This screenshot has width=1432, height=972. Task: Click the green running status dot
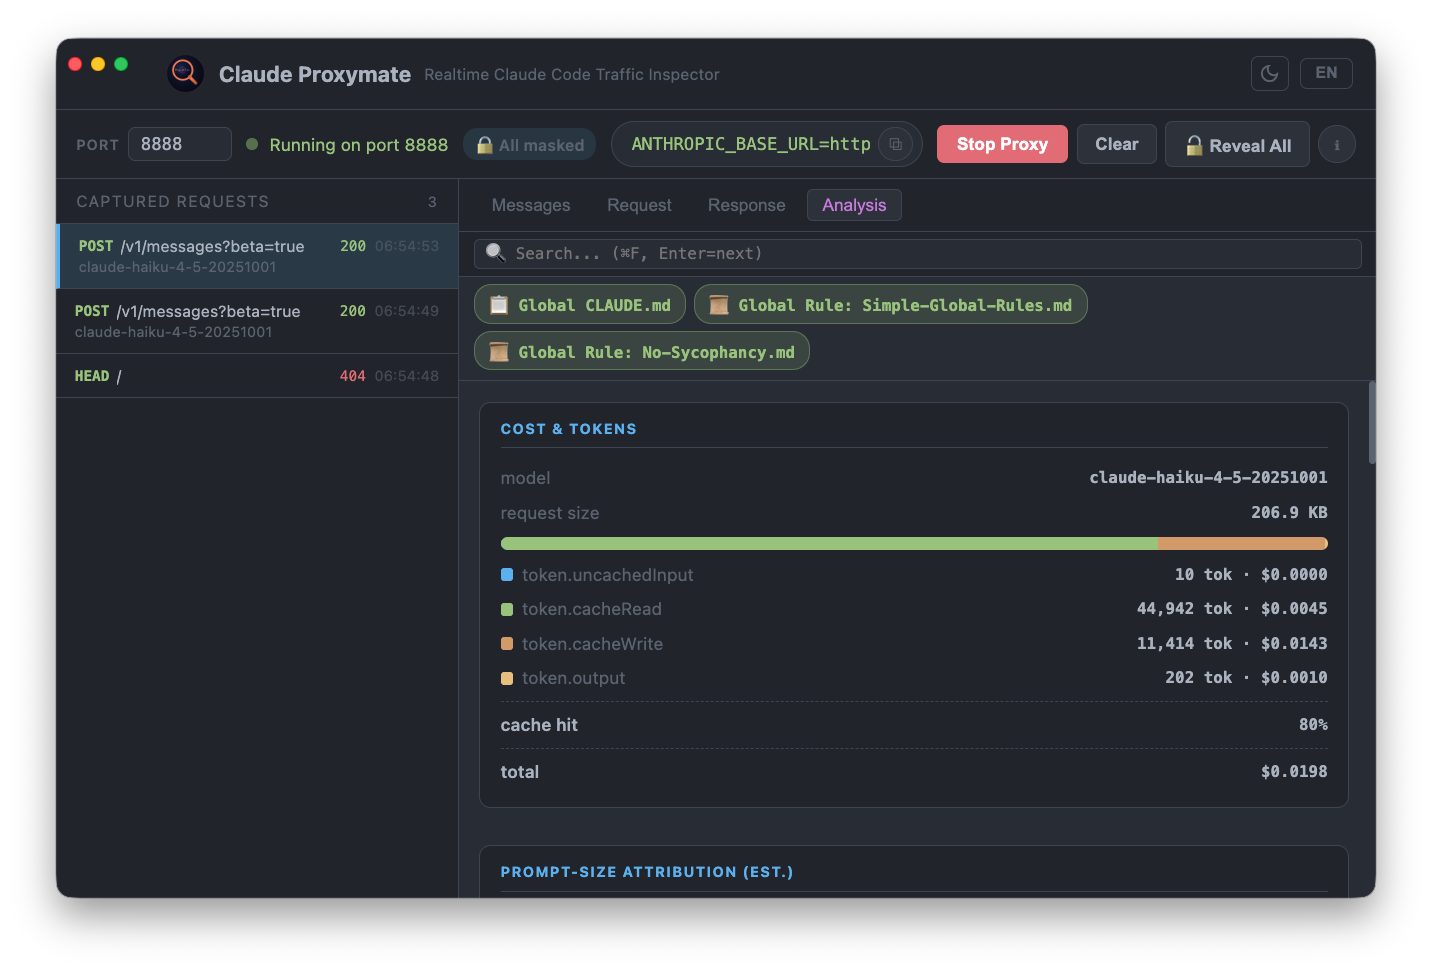coord(252,144)
